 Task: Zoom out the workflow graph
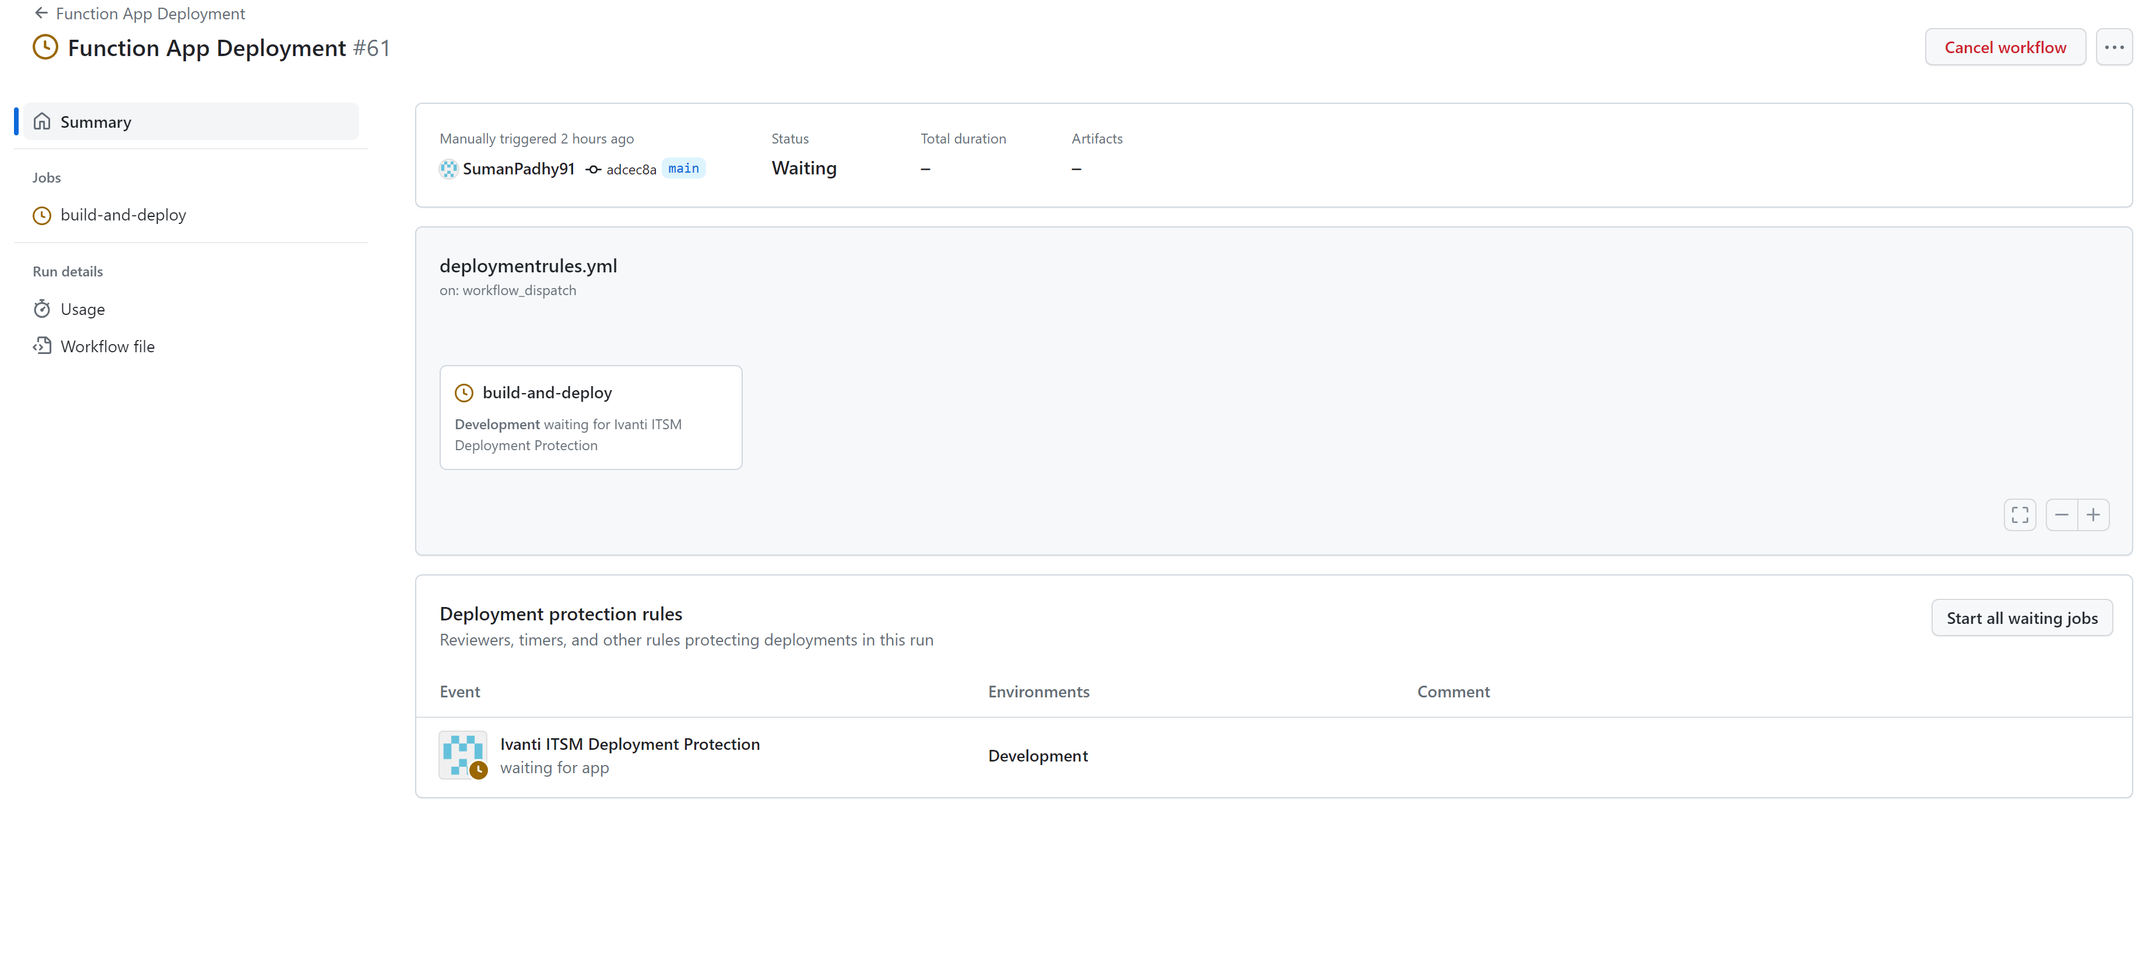coord(2061,515)
